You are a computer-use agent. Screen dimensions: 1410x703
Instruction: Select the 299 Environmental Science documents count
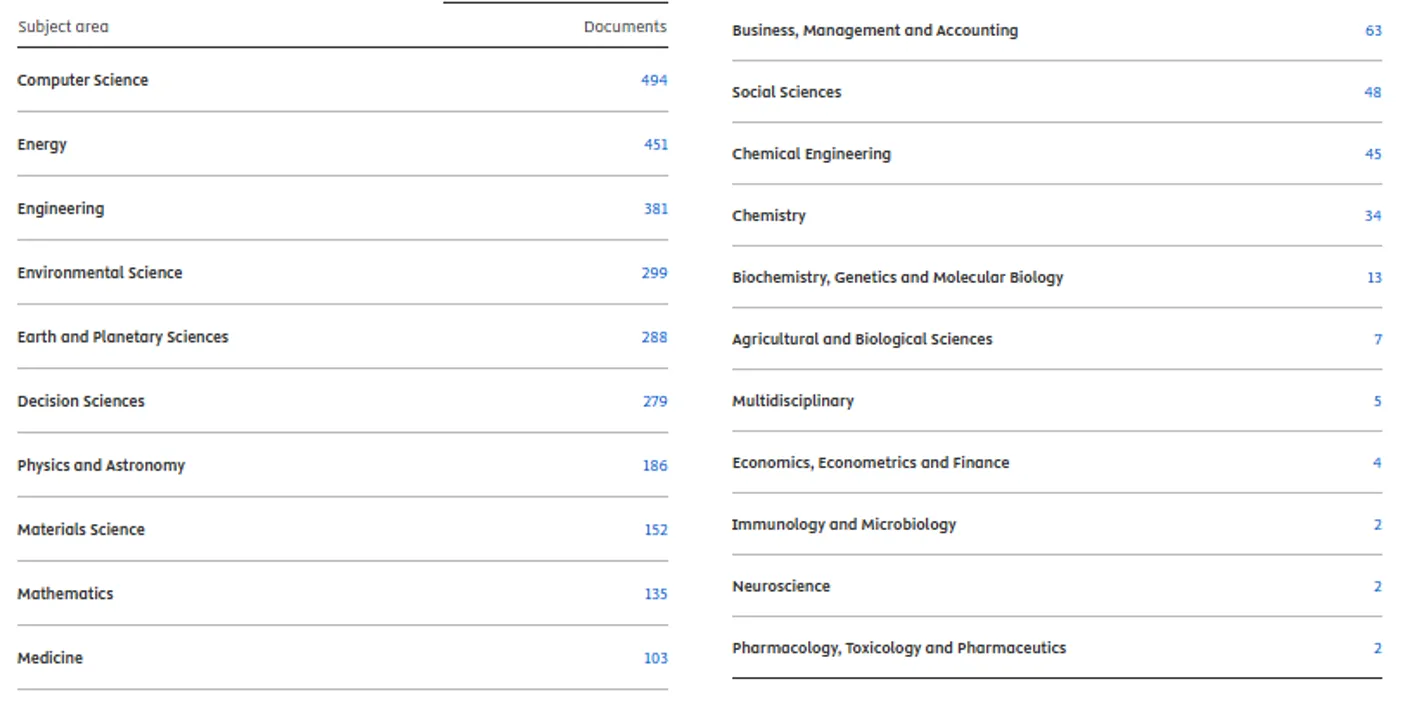click(654, 273)
